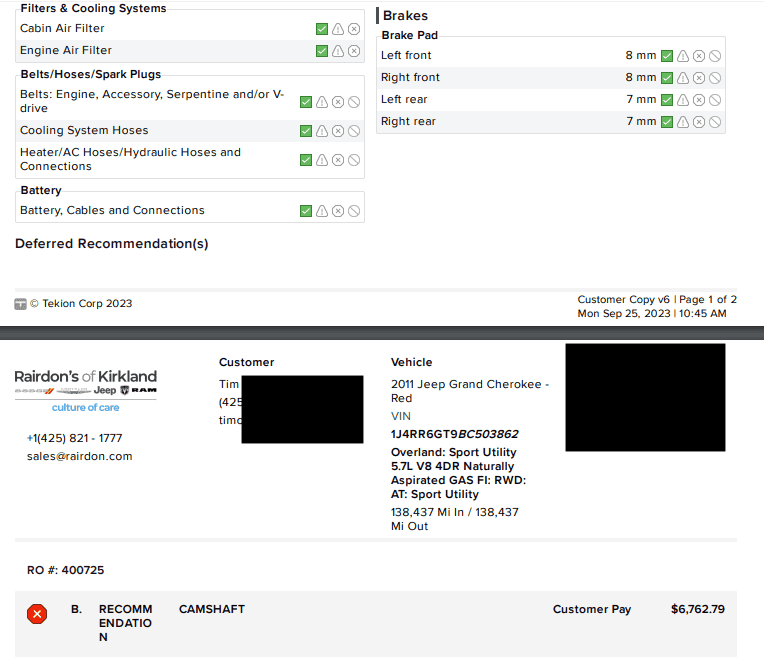Click the green check for Left rear brake pad
This screenshot has height=668, width=764.
point(667,100)
